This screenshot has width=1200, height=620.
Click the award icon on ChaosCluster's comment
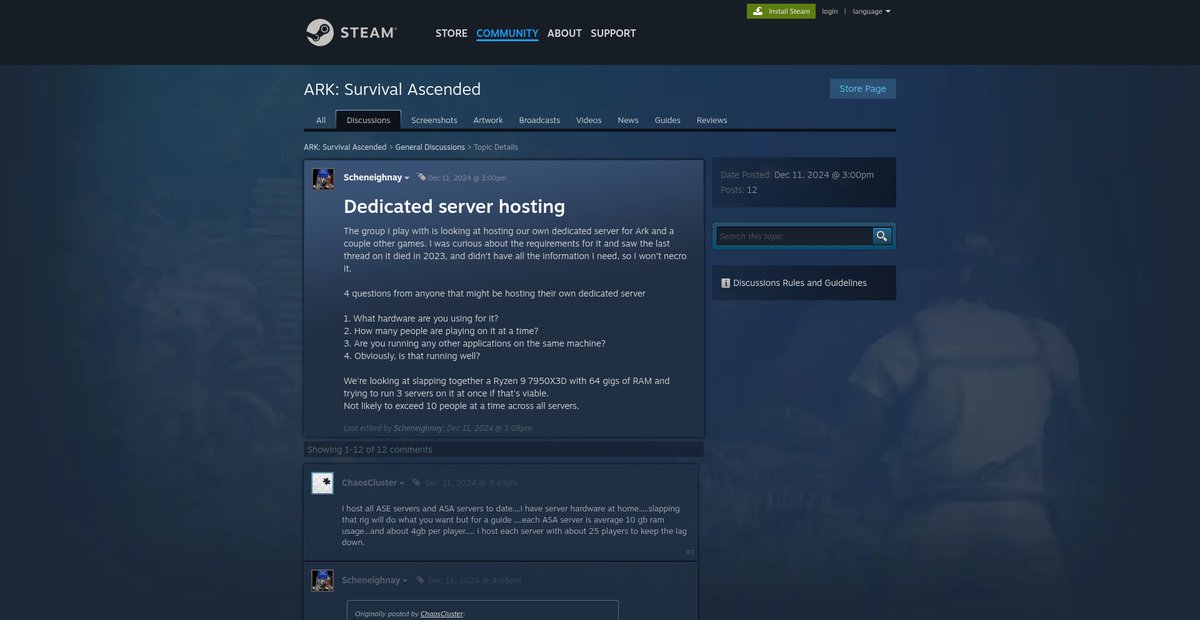(415, 482)
